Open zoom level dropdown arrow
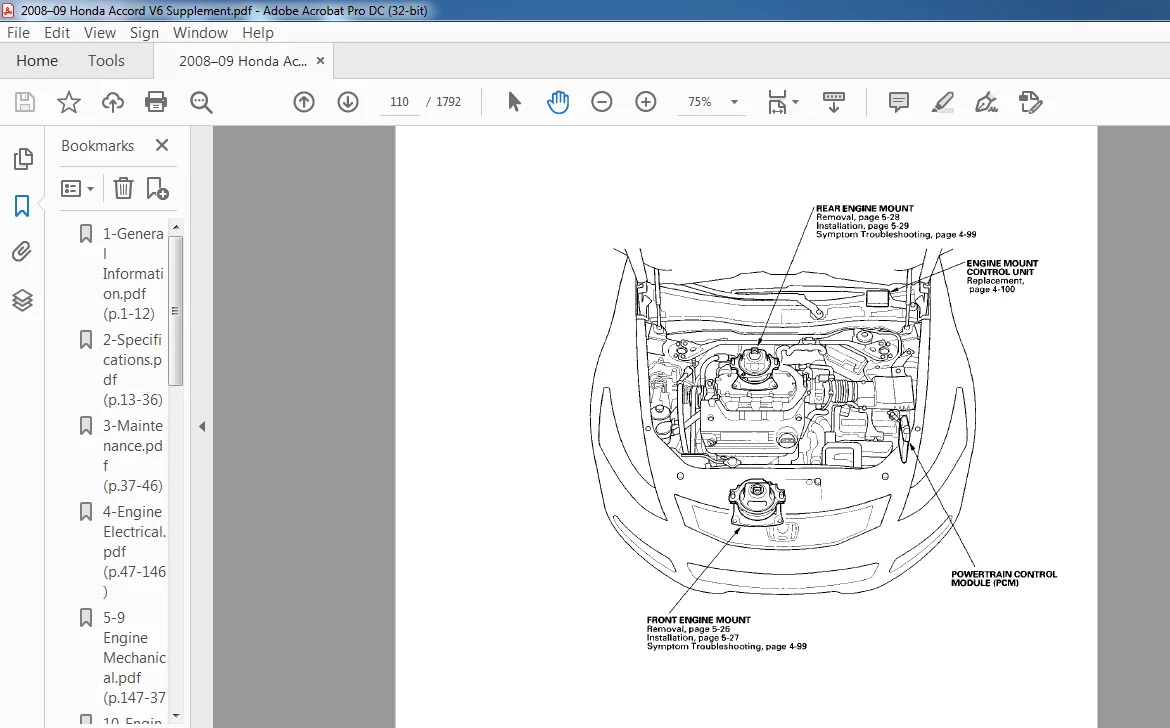The height and width of the screenshot is (728, 1170). [x=734, y=102]
